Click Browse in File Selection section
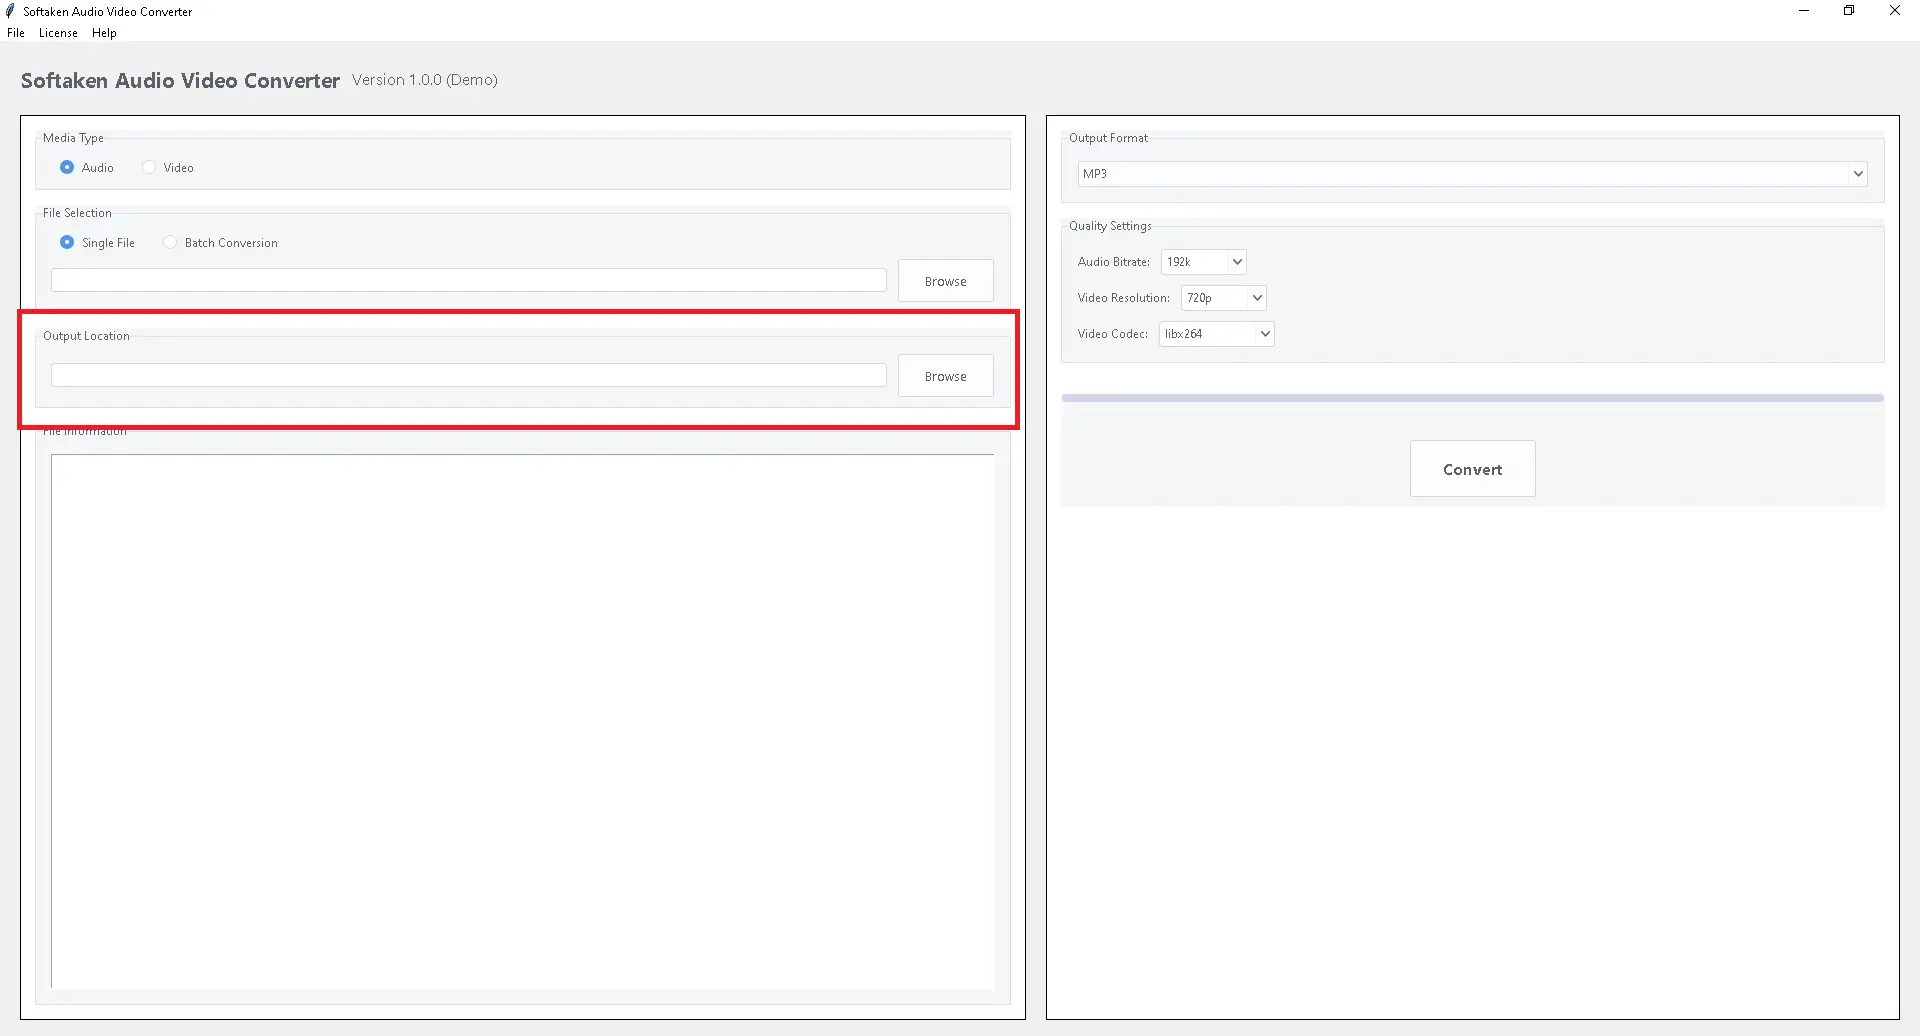The image size is (1920, 1036). point(945,281)
